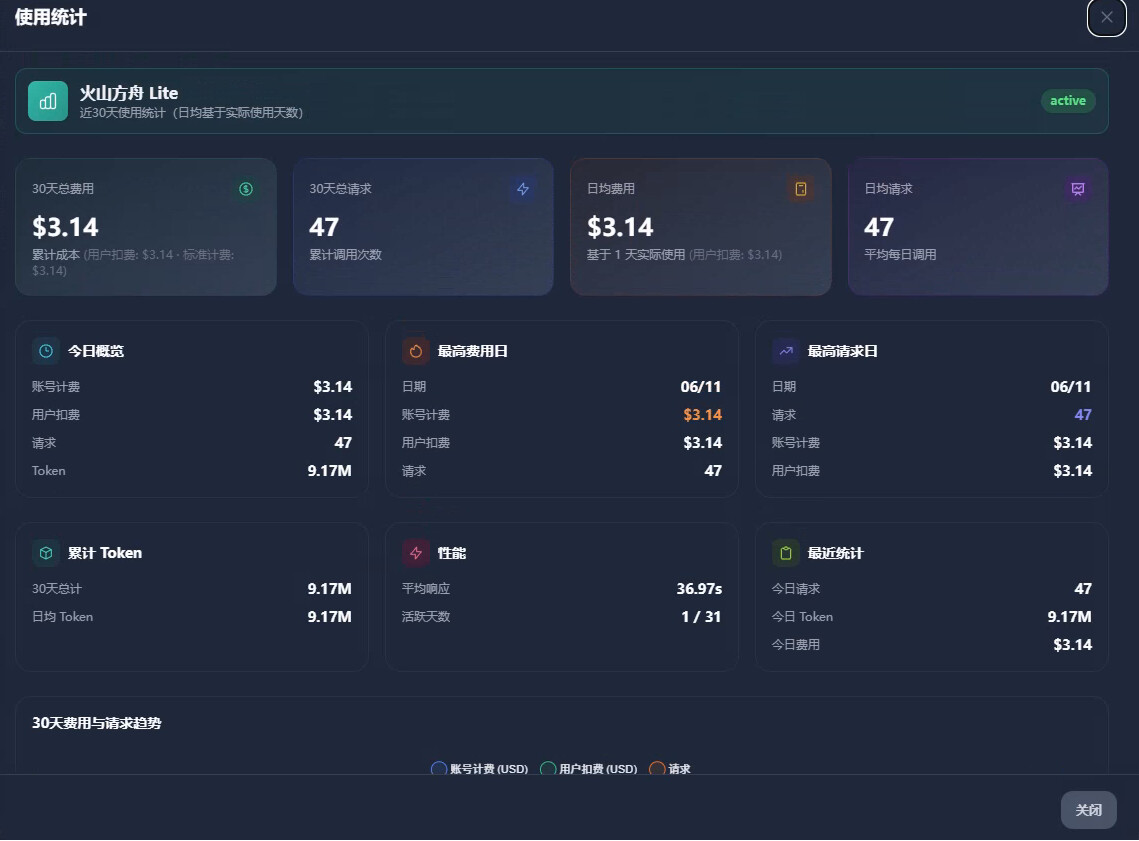
Task: Click the purple 47 in 最高请求日
Action: pyautogui.click(x=1082, y=415)
